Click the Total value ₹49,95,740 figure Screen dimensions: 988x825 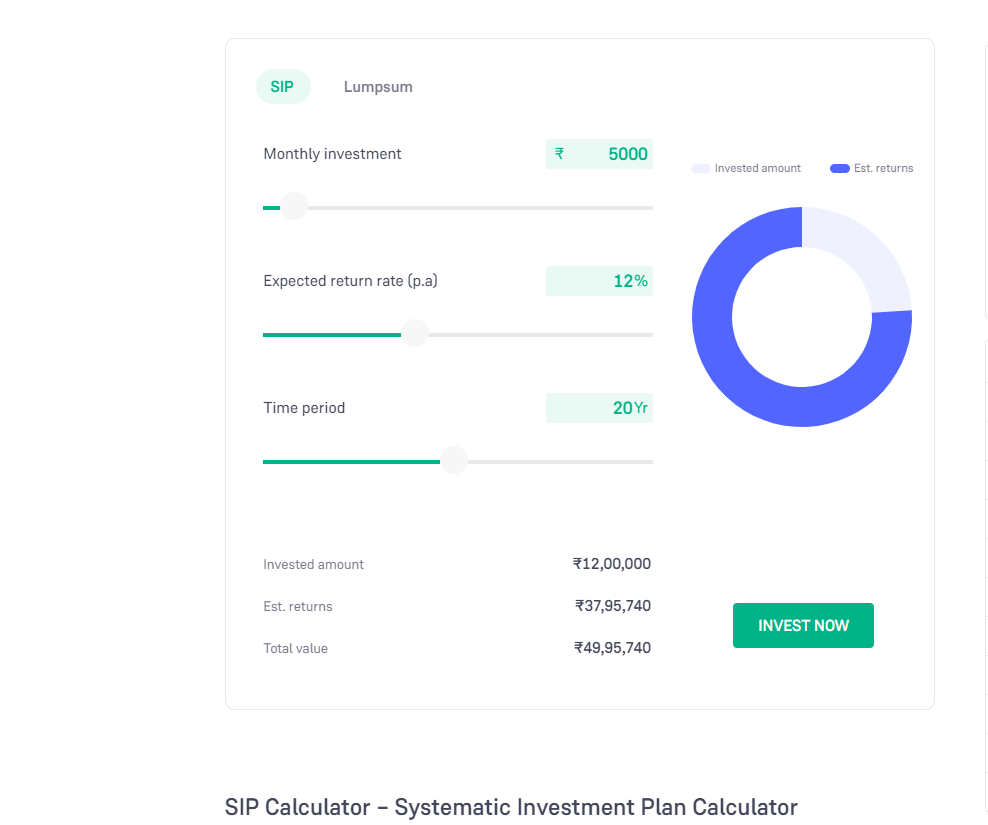click(x=612, y=648)
